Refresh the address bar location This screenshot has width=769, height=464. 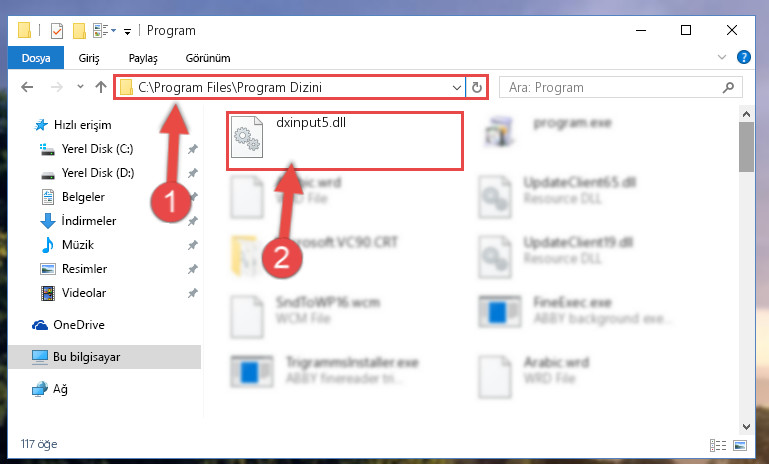click(x=477, y=88)
